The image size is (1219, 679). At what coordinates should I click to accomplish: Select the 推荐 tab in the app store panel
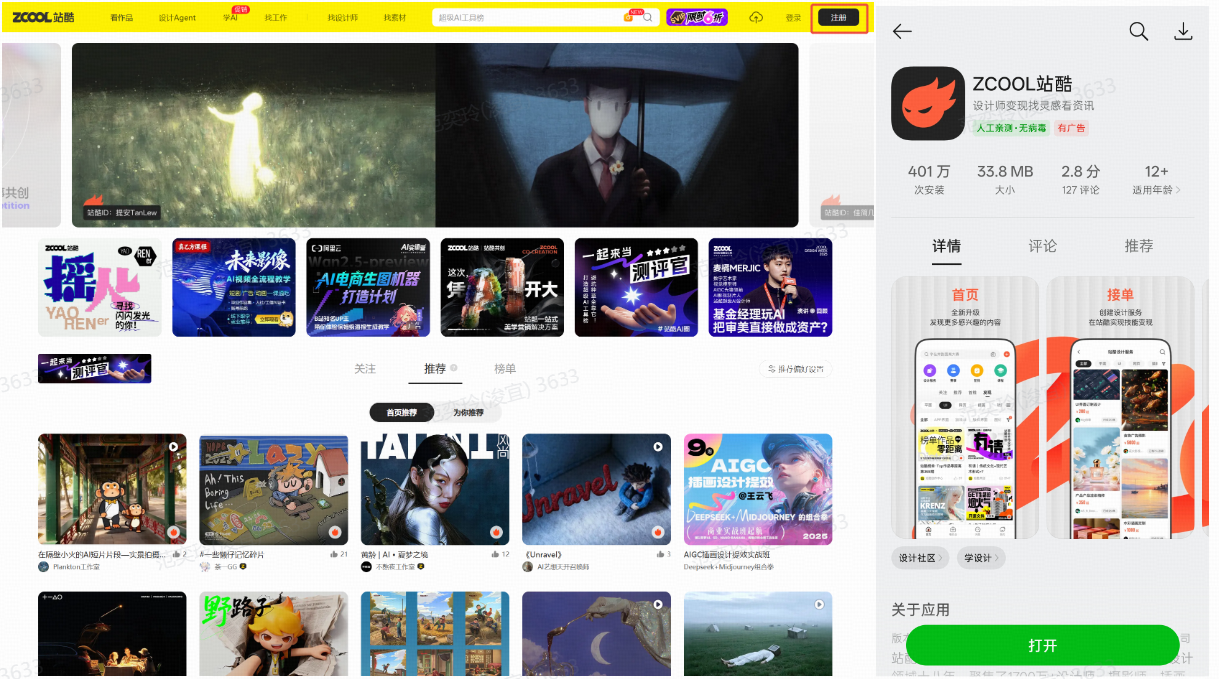pyautogui.click(x=1139, y=246)
